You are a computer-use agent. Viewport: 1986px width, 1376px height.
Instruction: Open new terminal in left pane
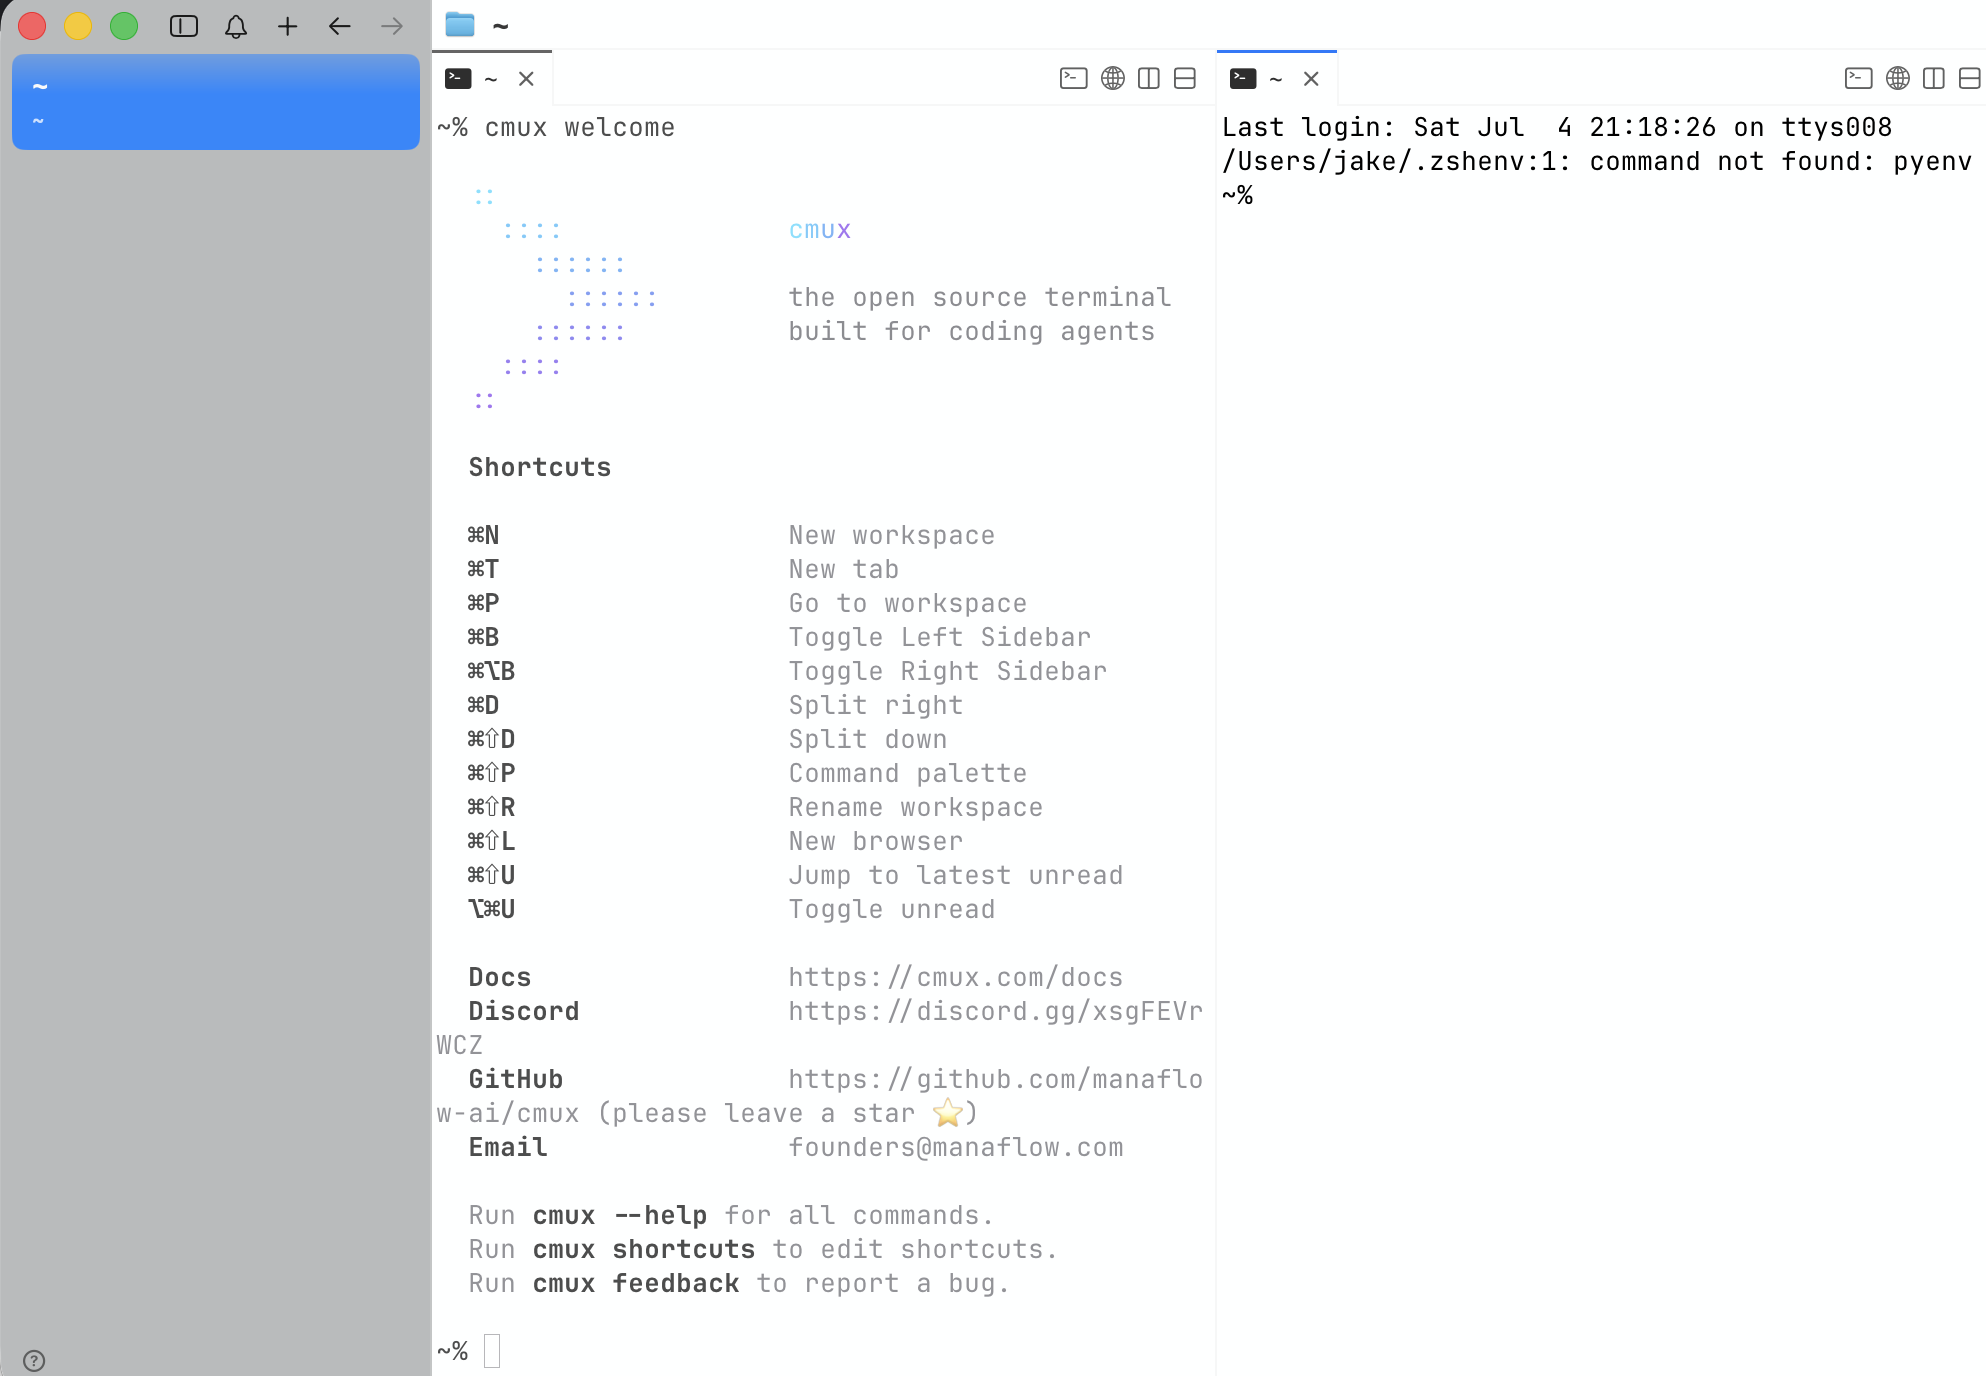1073,78
